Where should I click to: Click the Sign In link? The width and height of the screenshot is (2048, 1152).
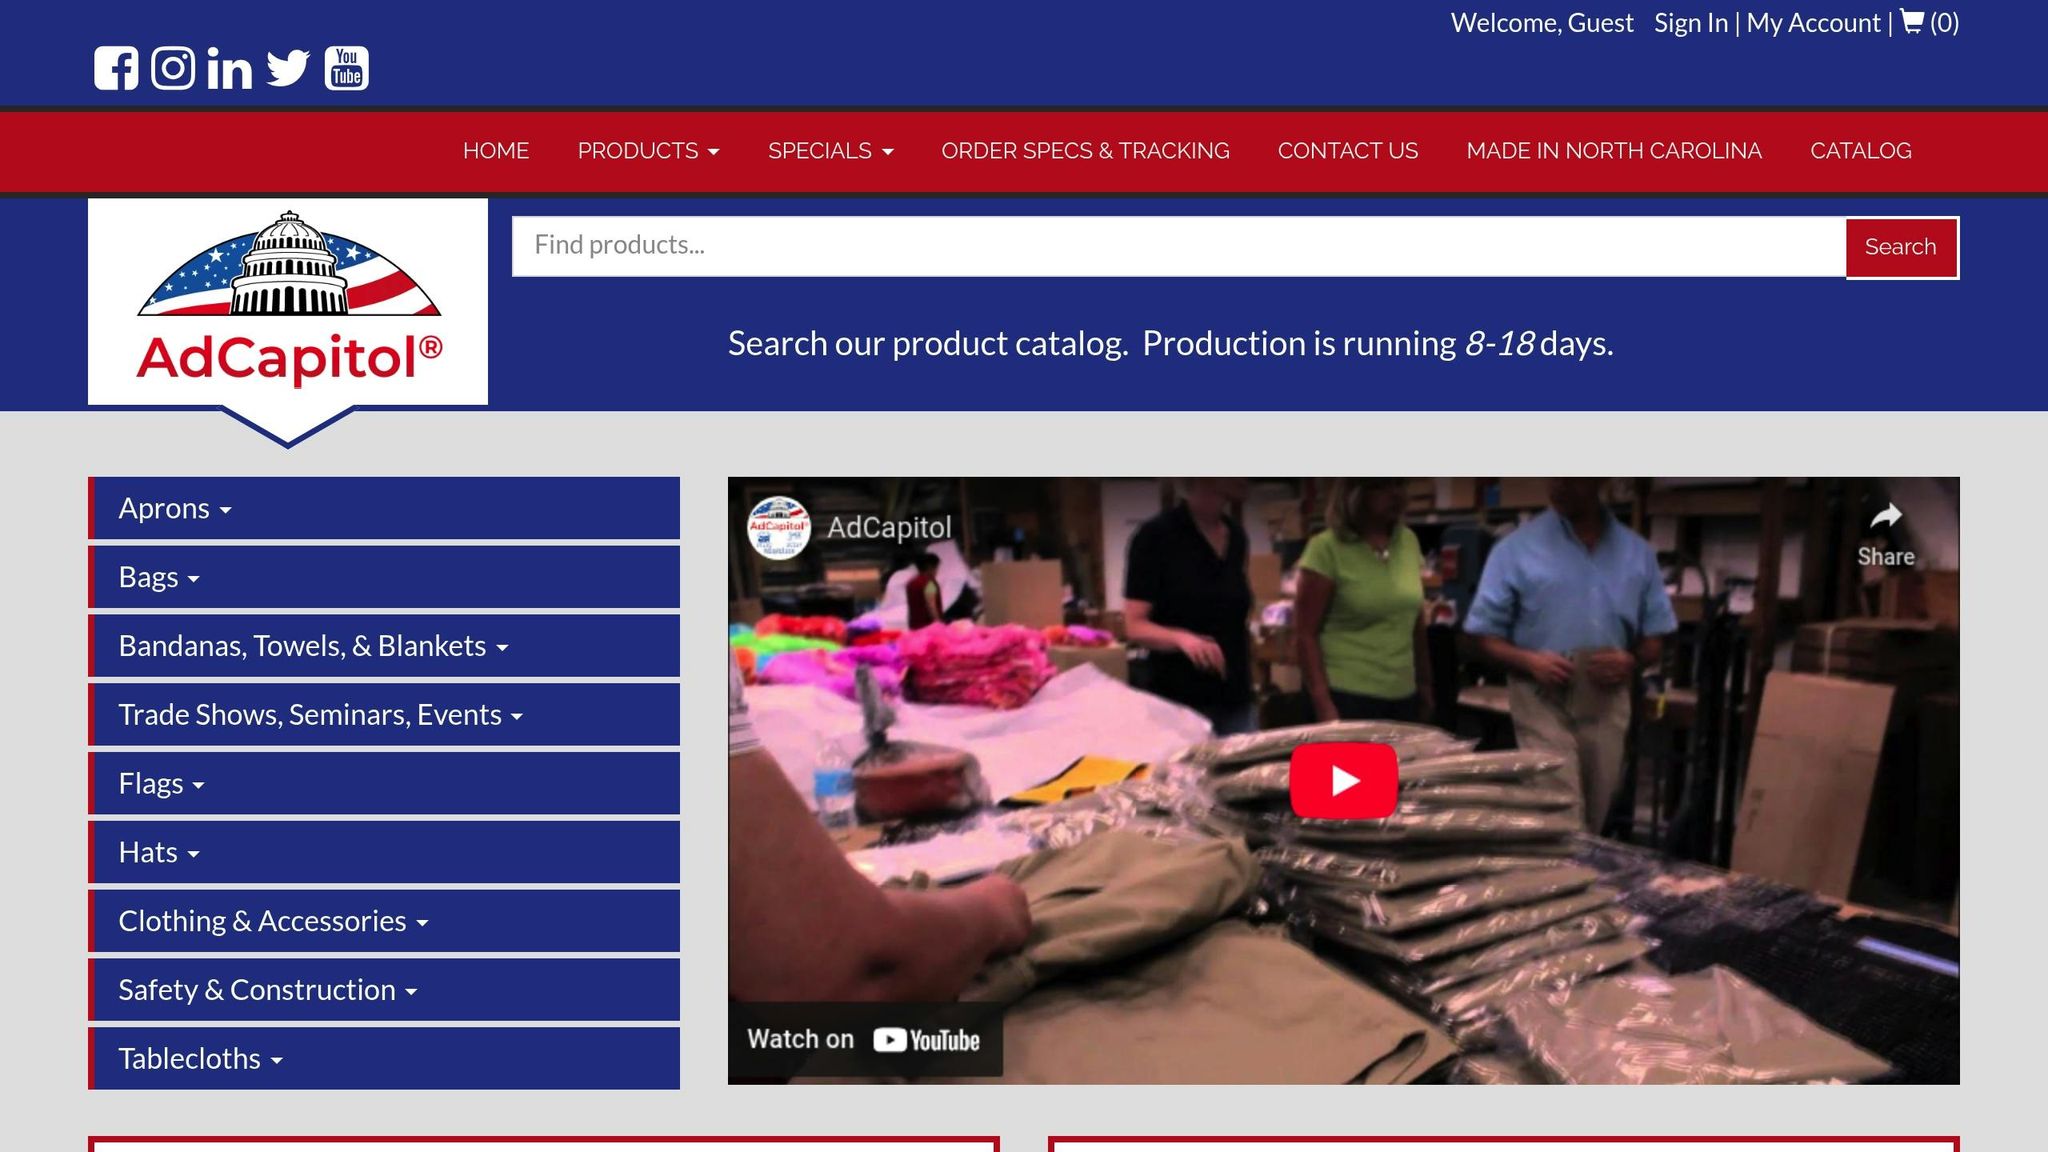point(1690,23)
